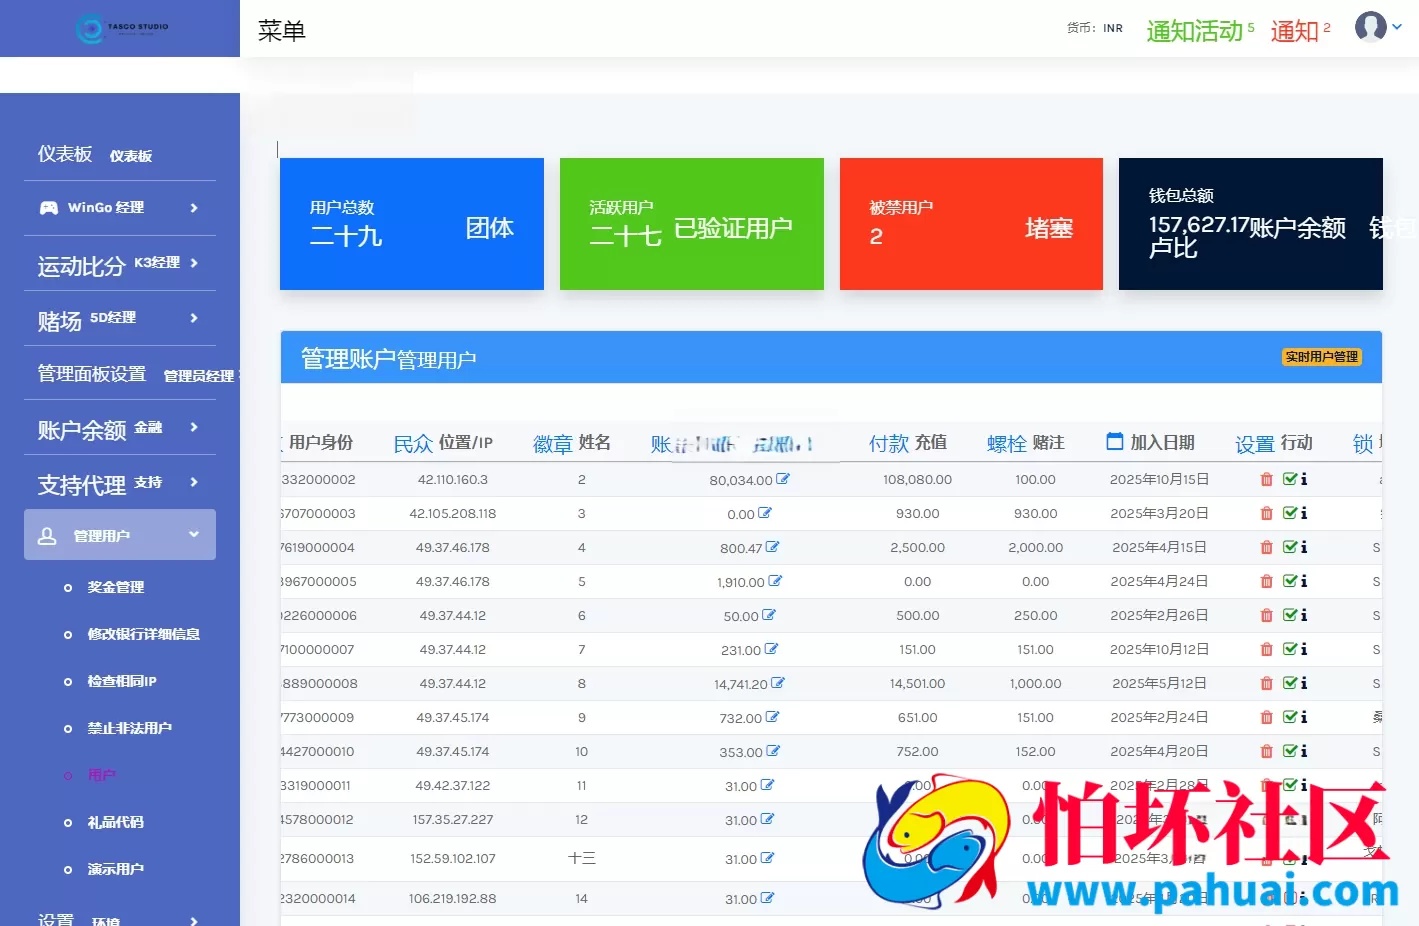Click the edit icon beside balance 1,910.00
The width and height of the screenshot is (1419, 926).
click(x=775, y=581)
